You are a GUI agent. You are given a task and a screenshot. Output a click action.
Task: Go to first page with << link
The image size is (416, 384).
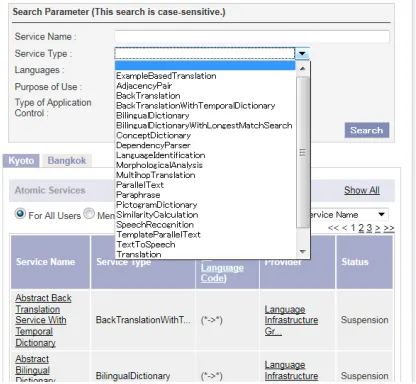333,228
